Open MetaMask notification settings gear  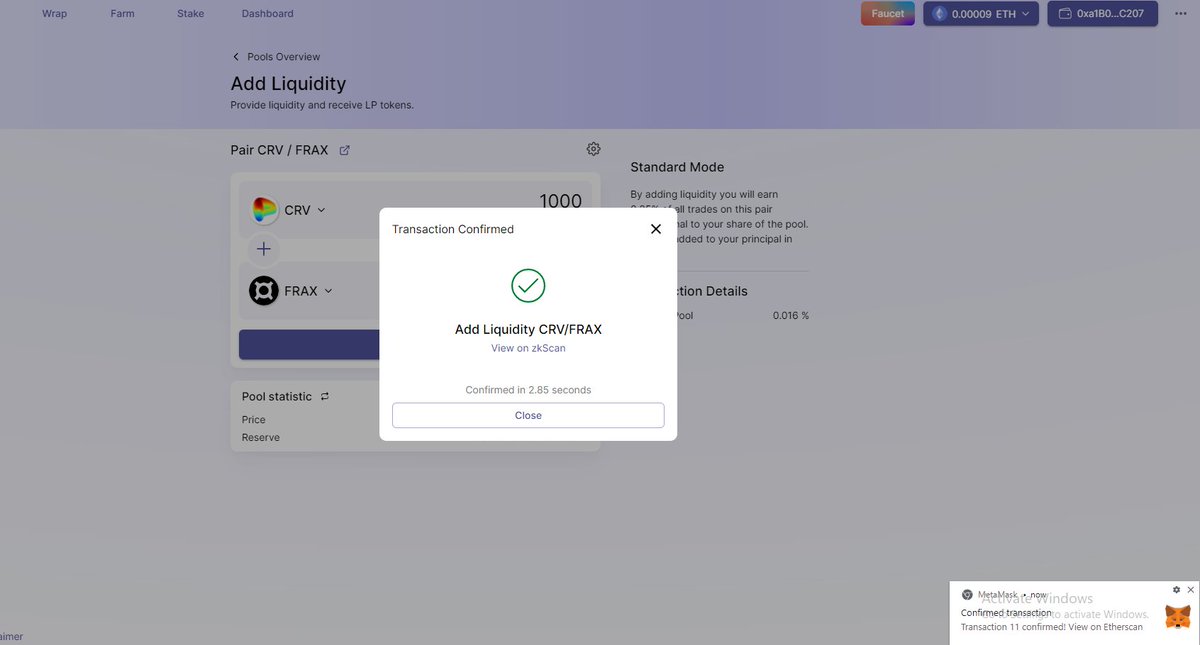(1176, 590)
